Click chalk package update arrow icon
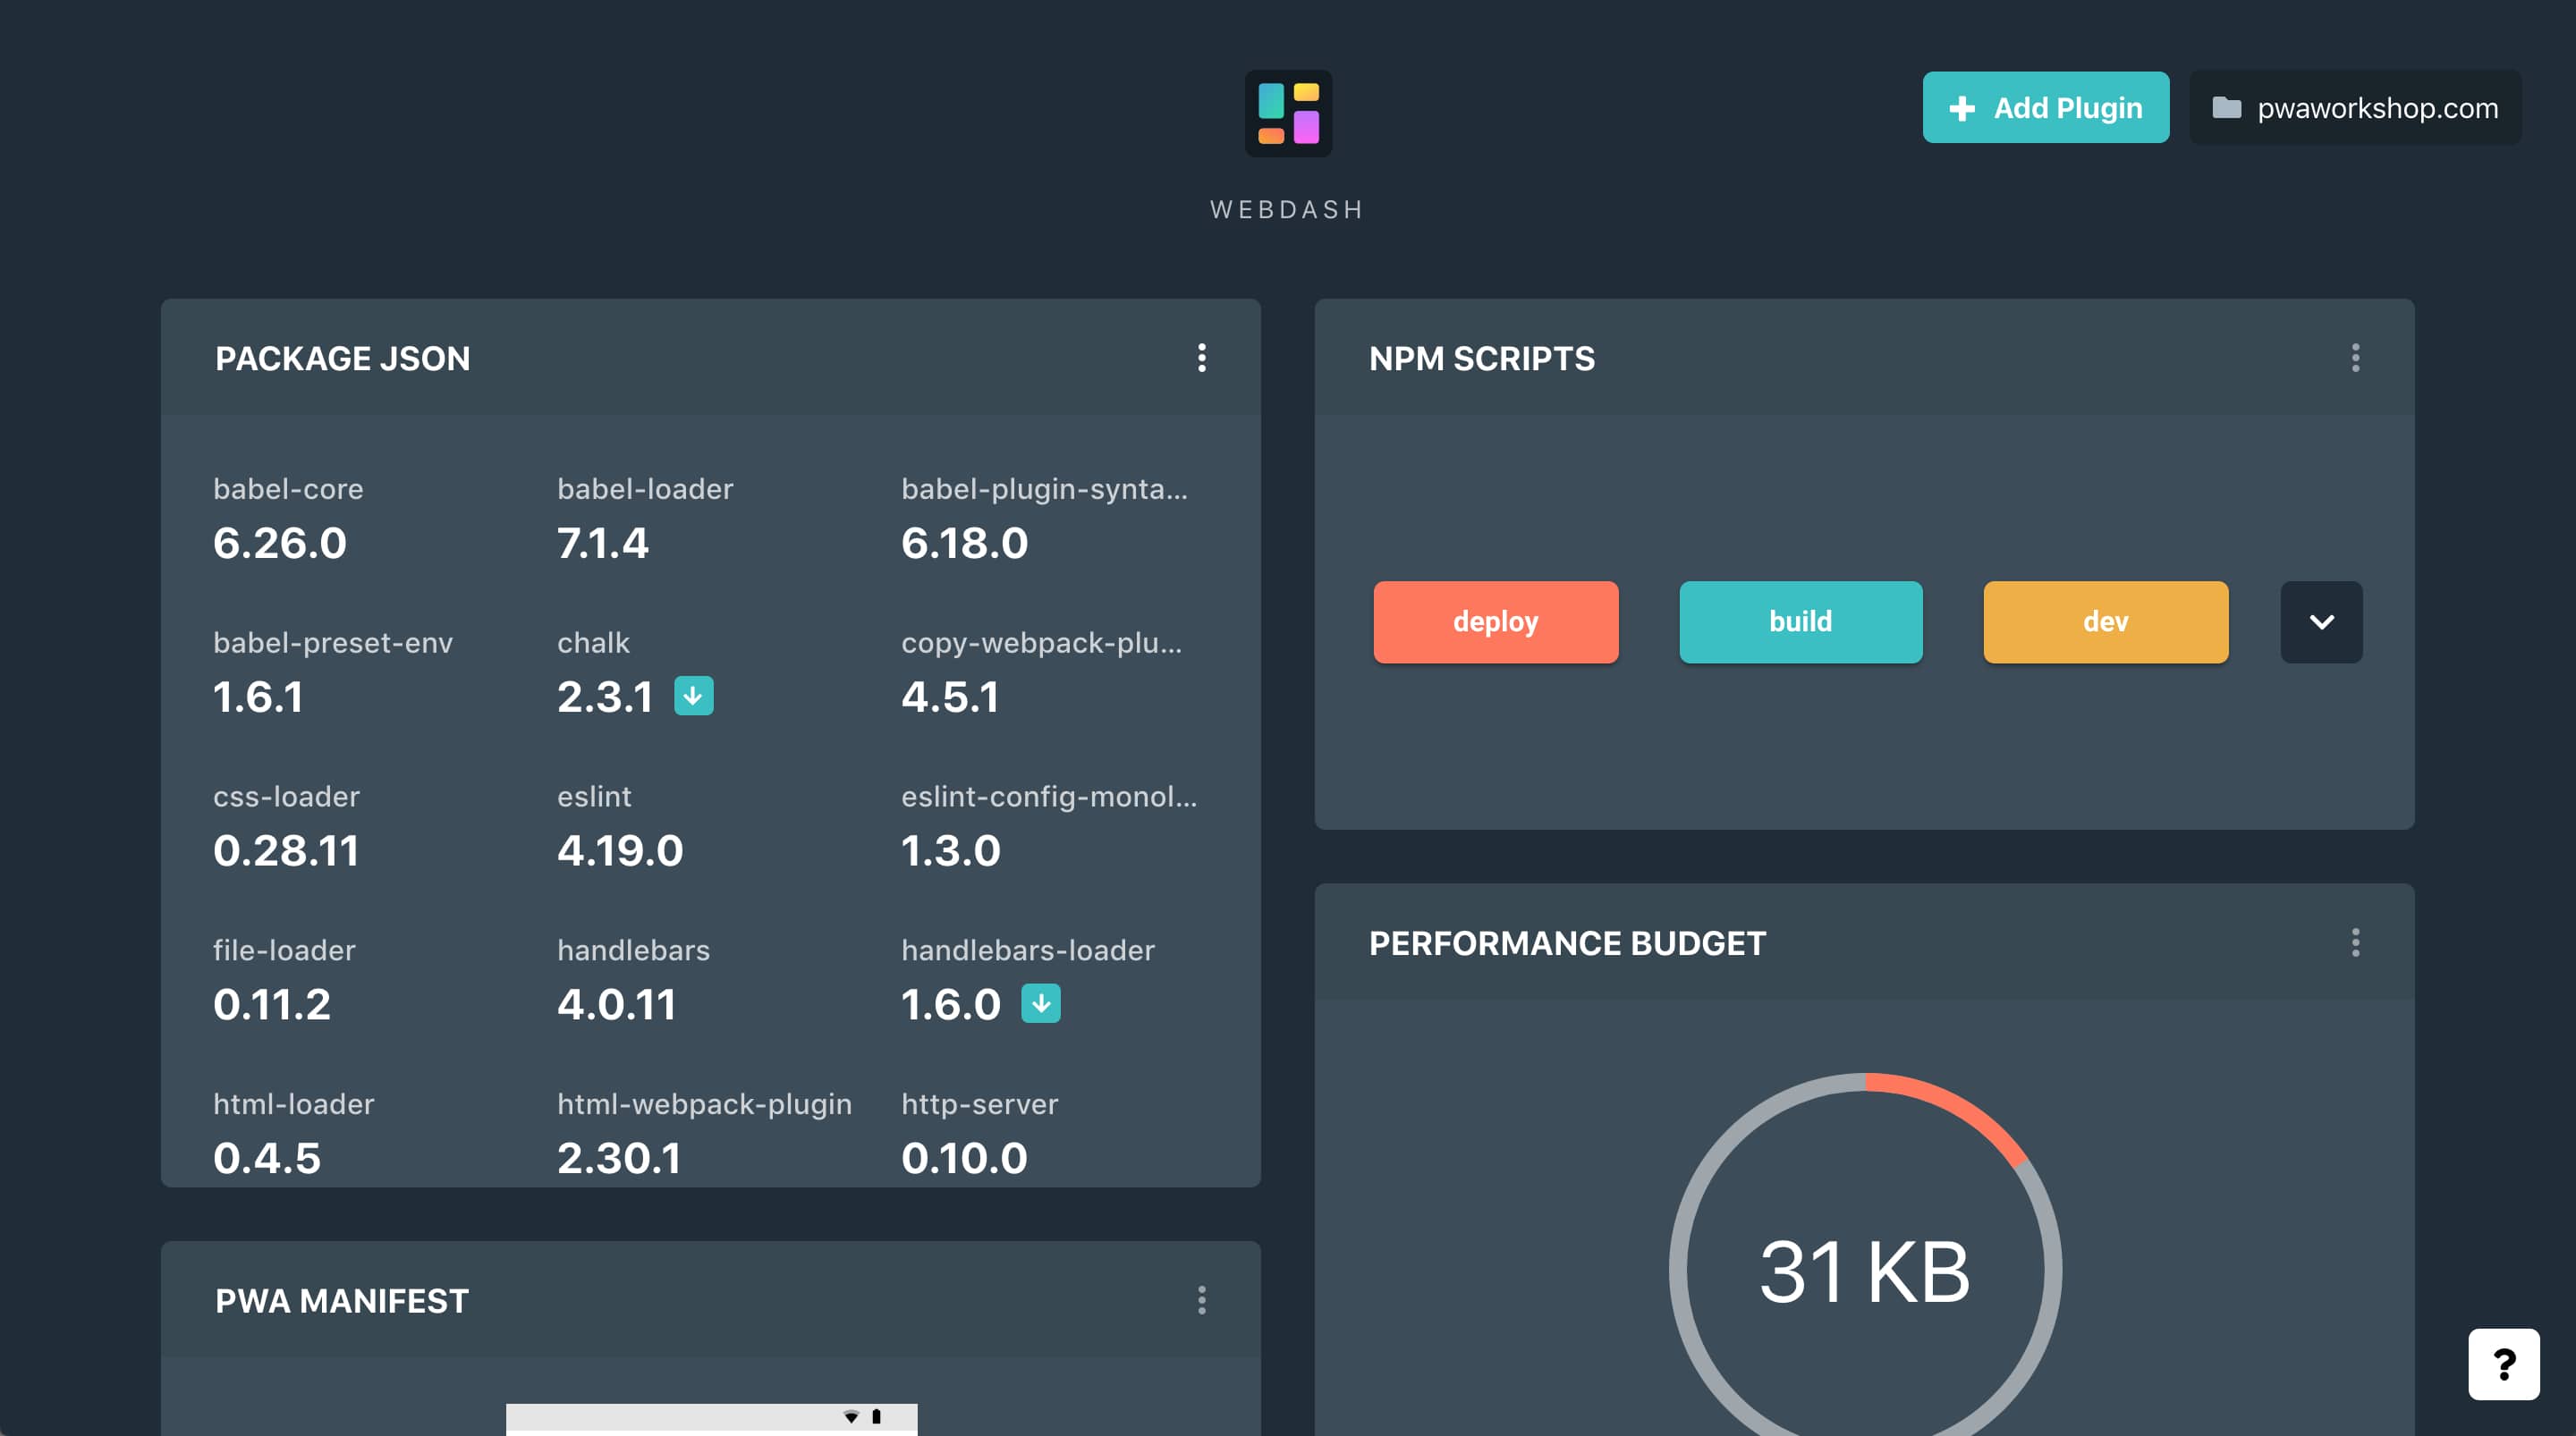Image resolution: width=2576 pixels, height=1436 pixels. click(693, 696)
